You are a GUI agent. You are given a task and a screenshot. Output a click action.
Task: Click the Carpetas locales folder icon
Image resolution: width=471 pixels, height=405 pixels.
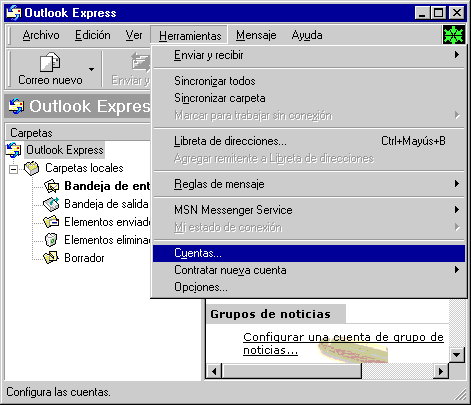coord(32,168)
